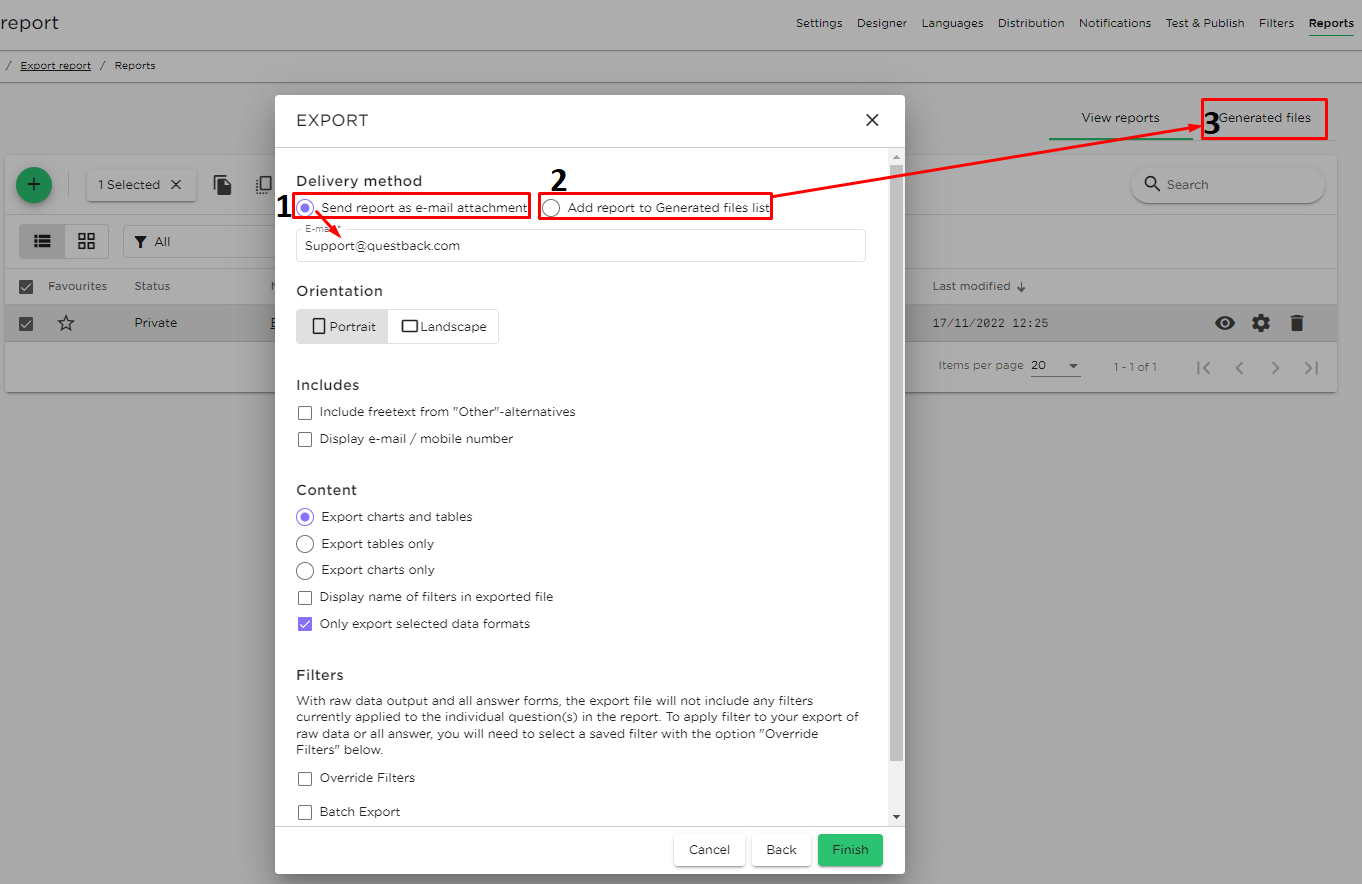The height and width of the screenshot is (884, 1362).
Task: Open the Languages tab
Action: 952,23
